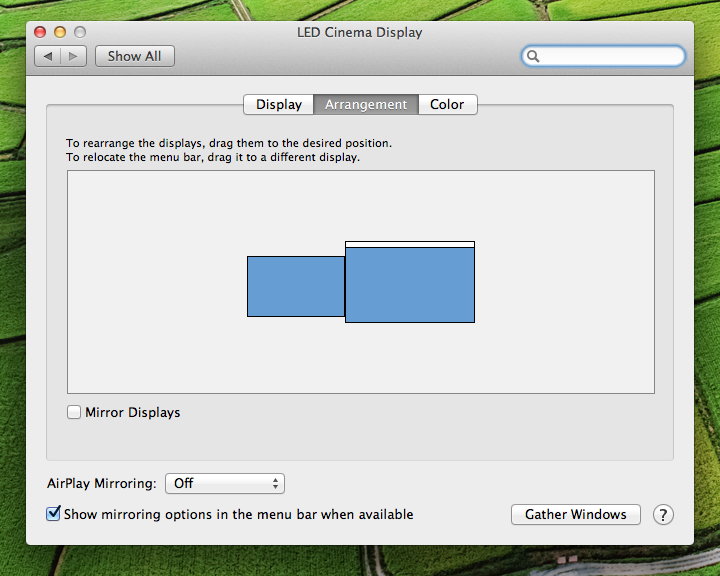Select the smaller left display rectangle
This screenshot has width=720, height=576.
[296, 286]
